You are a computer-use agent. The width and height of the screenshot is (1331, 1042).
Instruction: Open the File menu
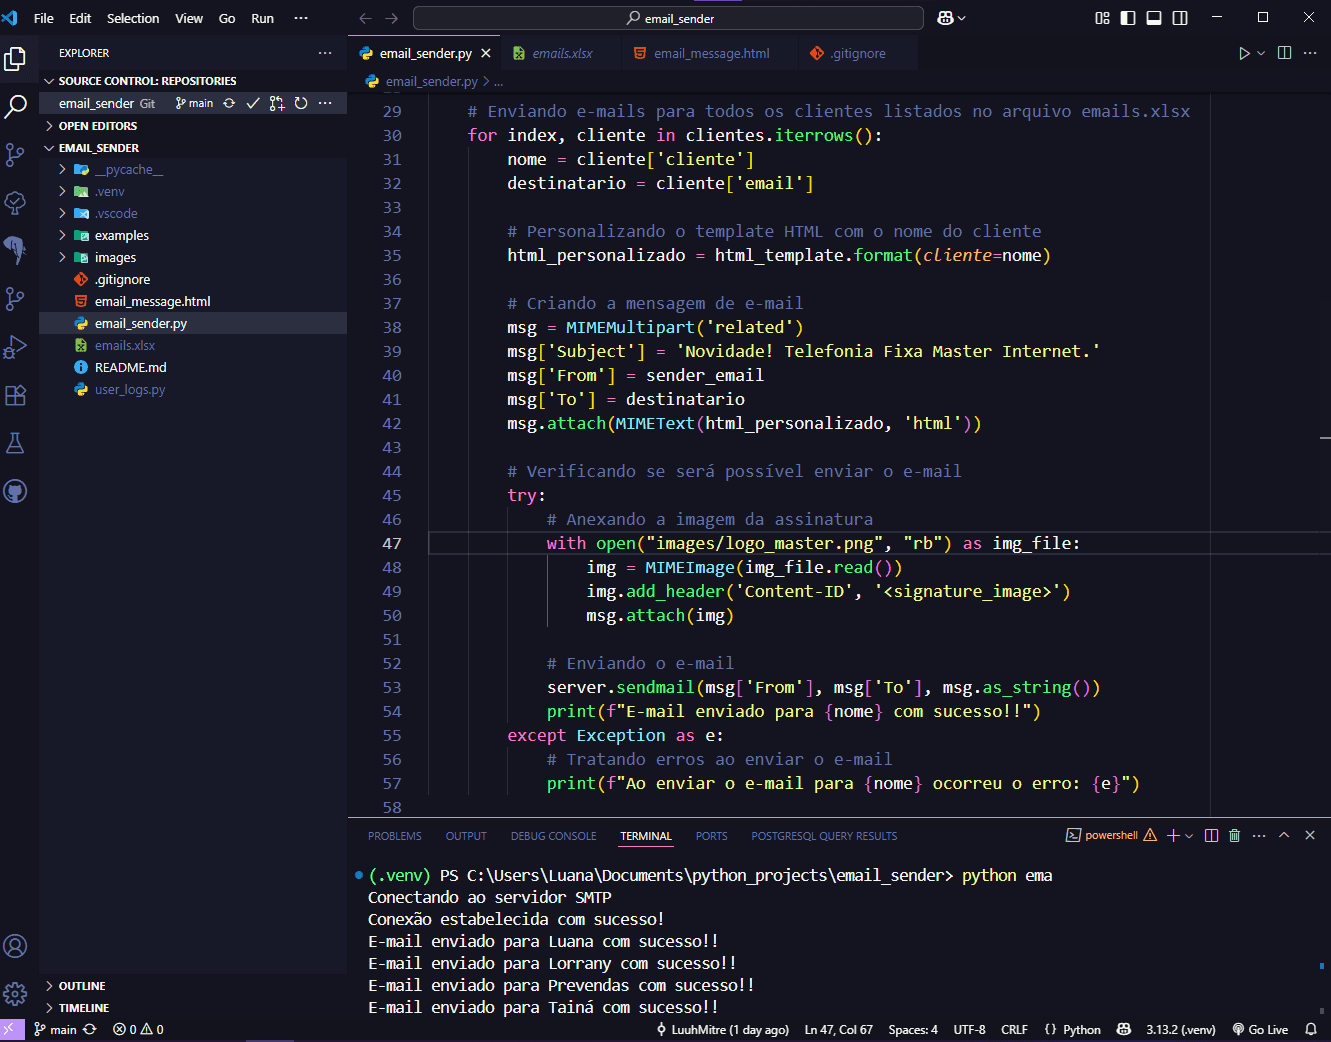click(x=44, y=18)
